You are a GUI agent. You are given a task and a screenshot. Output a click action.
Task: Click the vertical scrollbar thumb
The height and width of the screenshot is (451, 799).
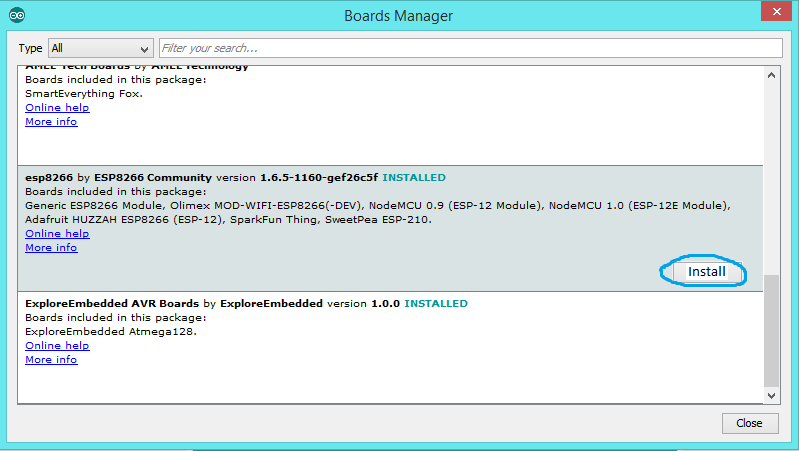click(771, 330)
